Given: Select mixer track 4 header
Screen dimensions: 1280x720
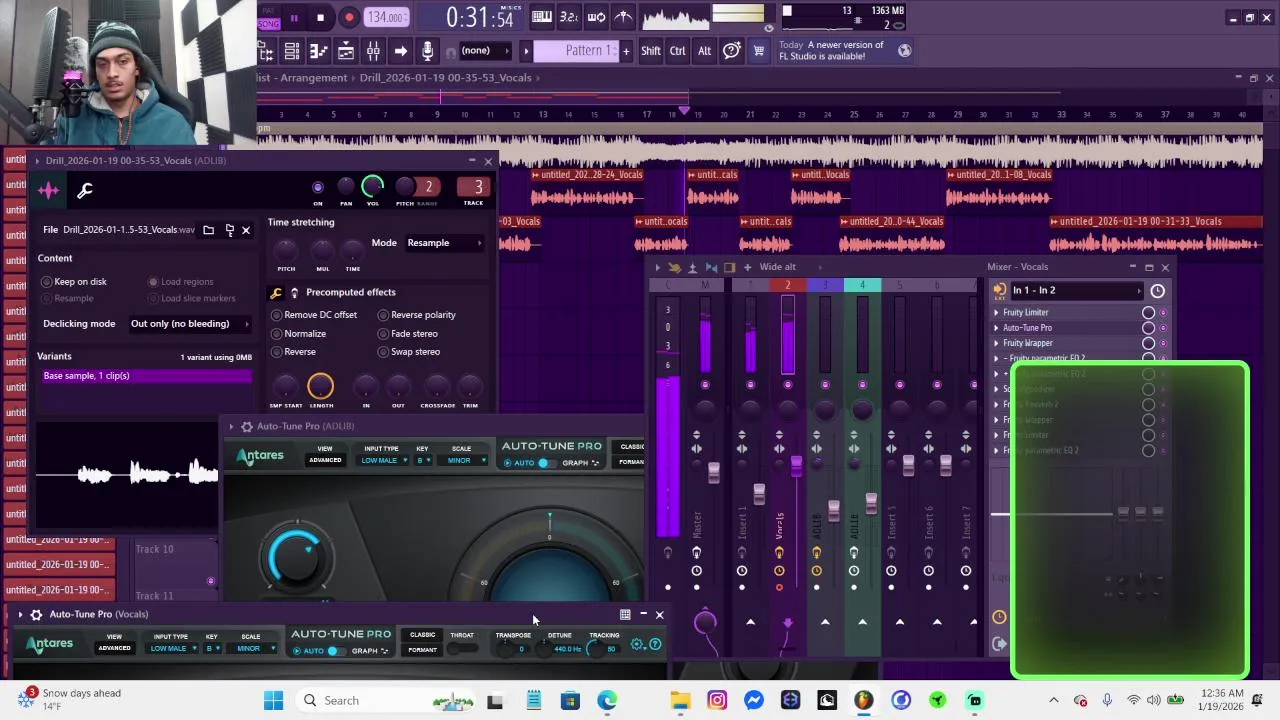Looking at the screenshot, I should (x=862, y=286).
